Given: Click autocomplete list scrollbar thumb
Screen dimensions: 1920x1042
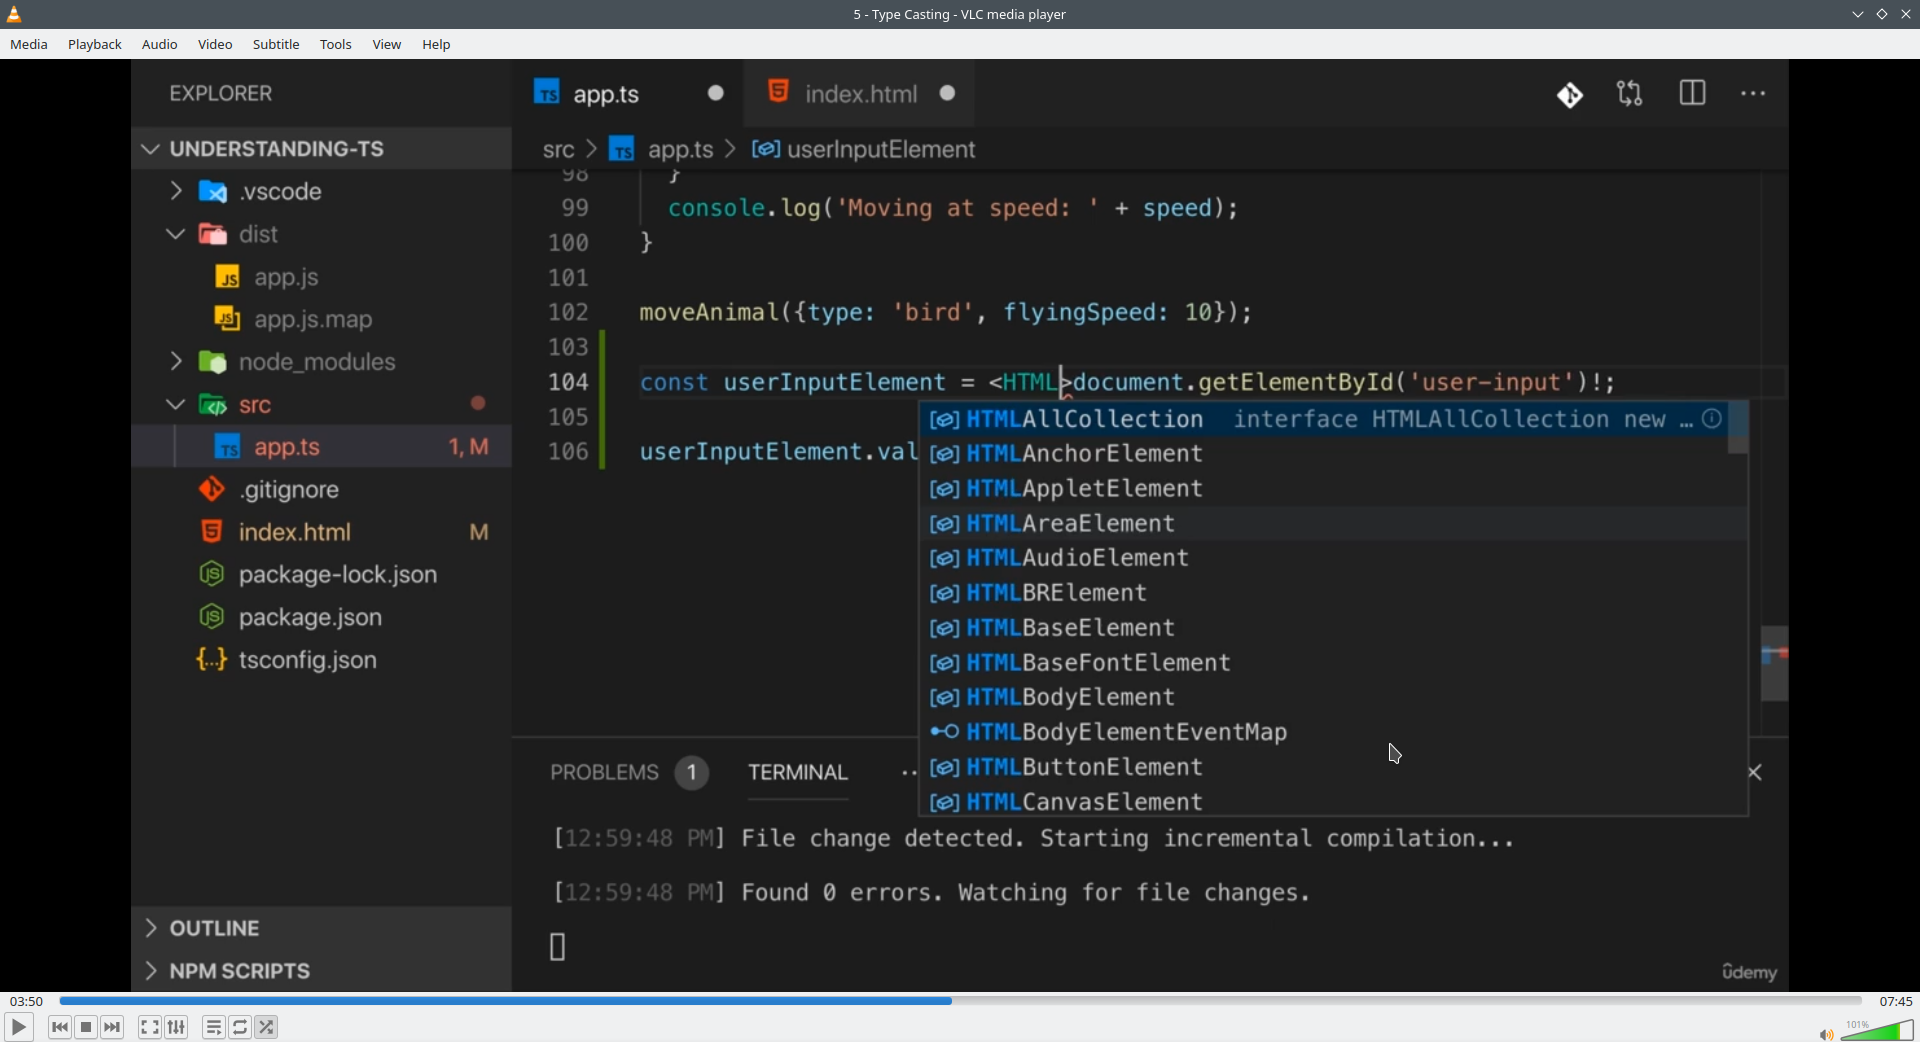Looking at the screenshot, I should [x=1738, y=428].
